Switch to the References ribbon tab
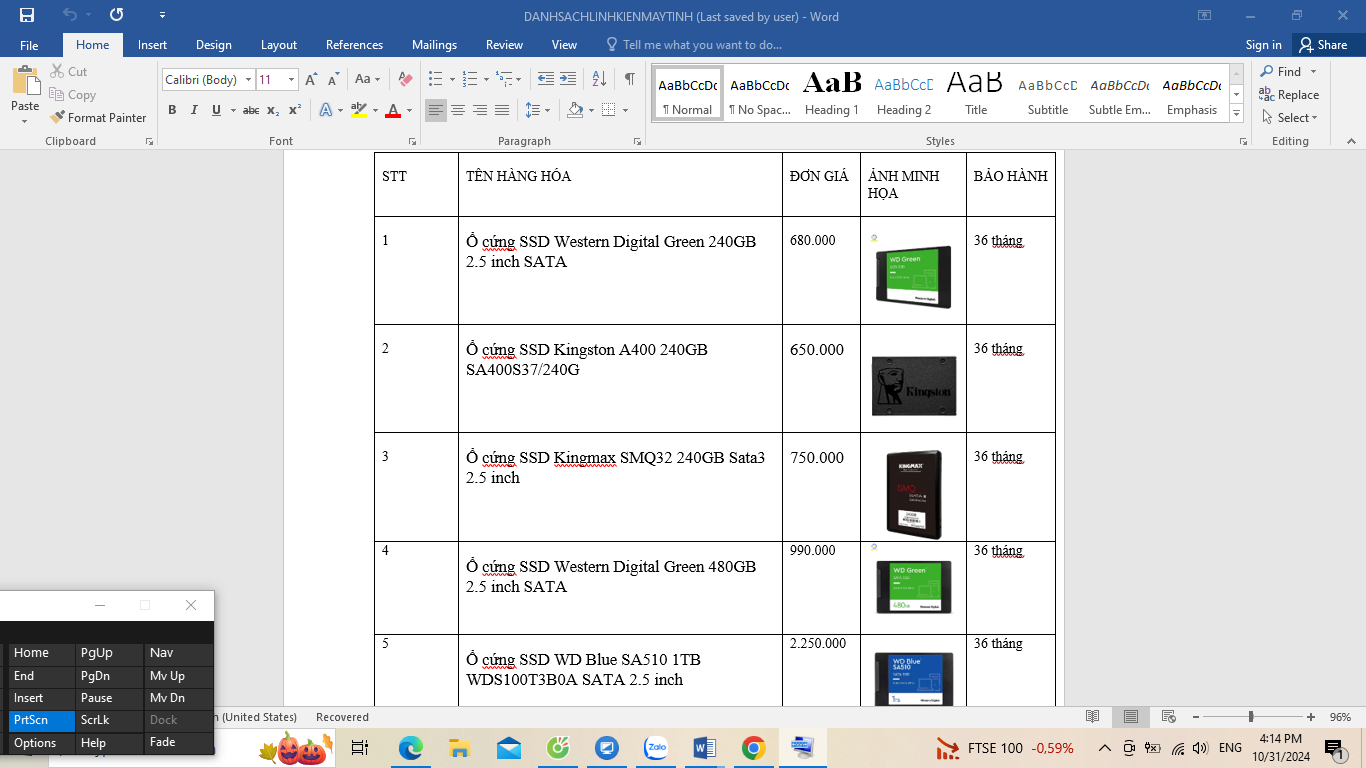This screenshot has width=1366, height=768. tap(354, 45)
